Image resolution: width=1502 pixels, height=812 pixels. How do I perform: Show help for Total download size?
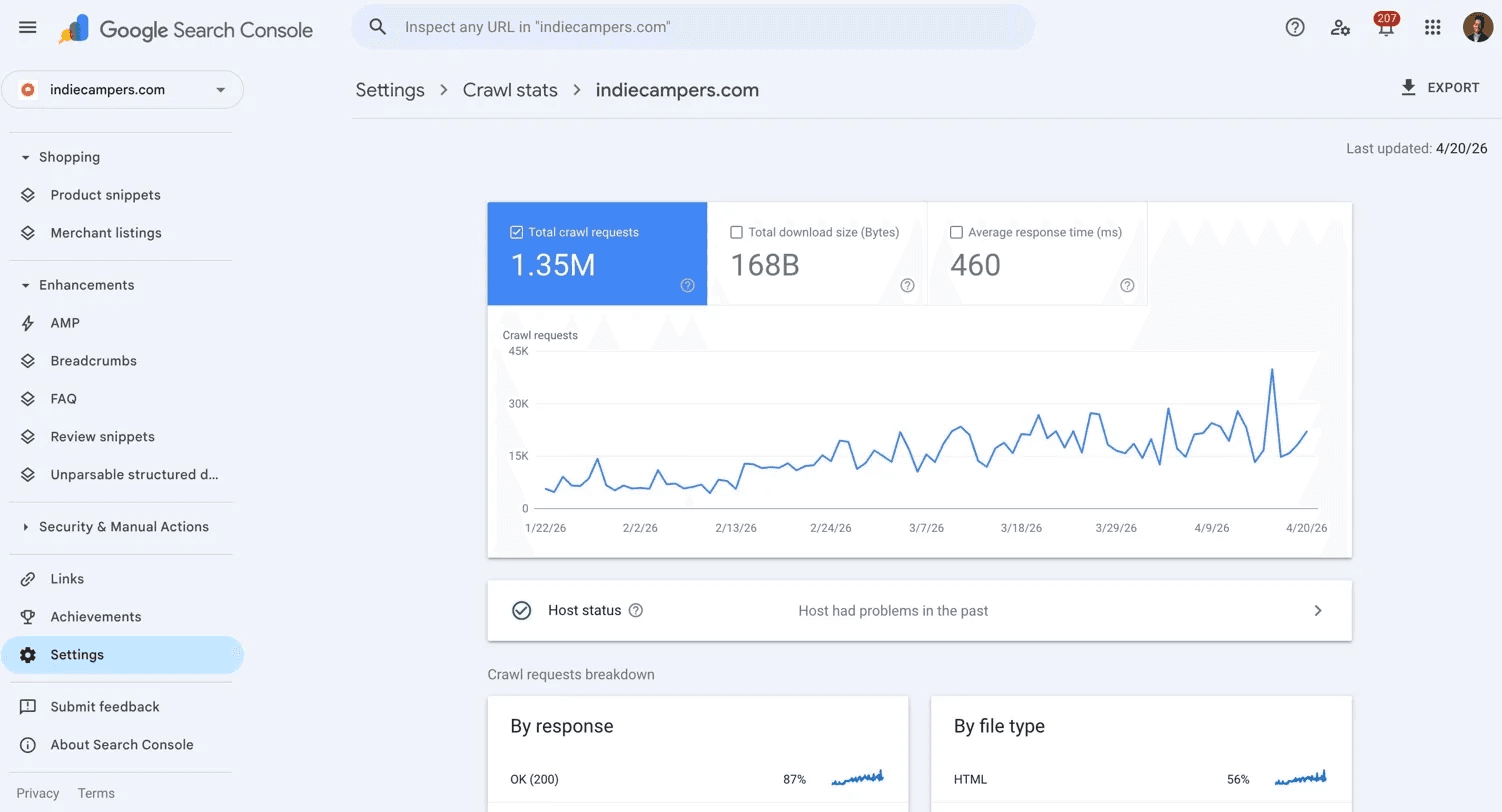click(907, 285)
